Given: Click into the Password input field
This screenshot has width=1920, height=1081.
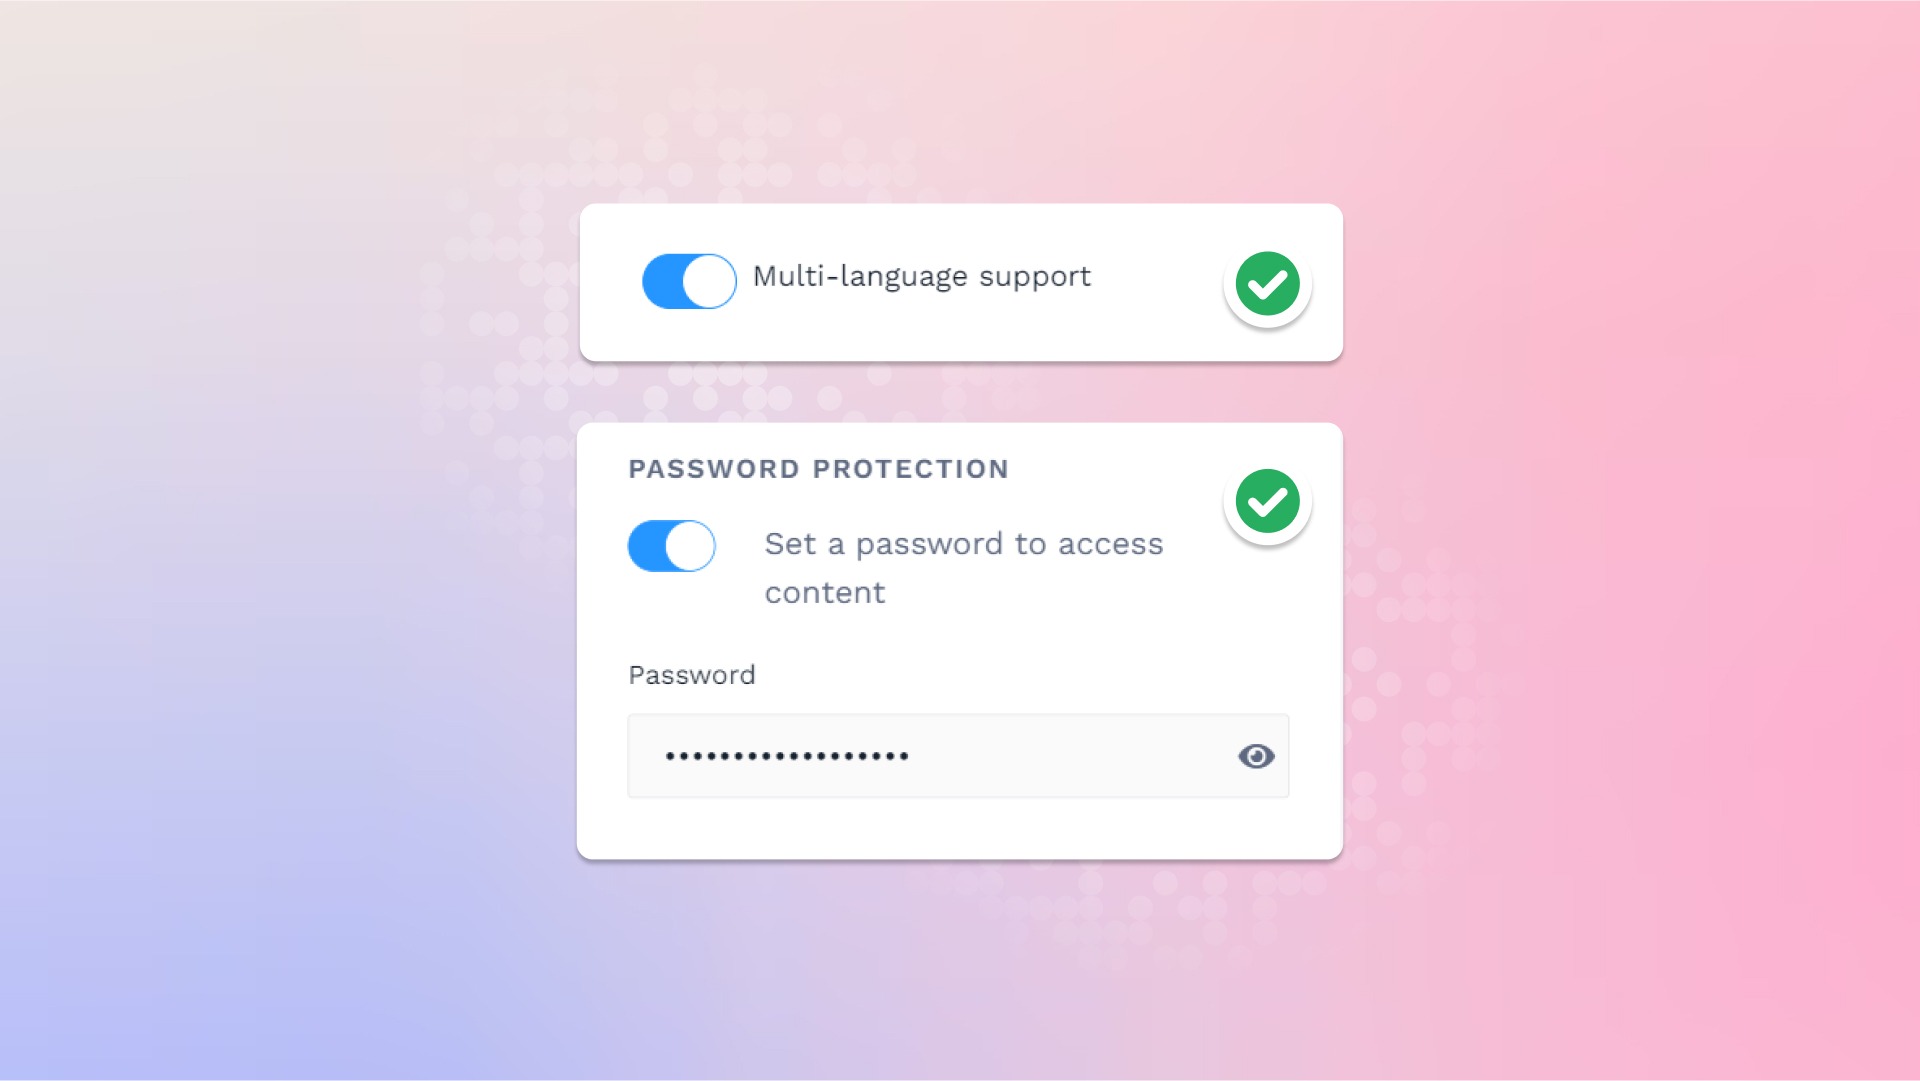Looking at the screenshot, I should (958, 756).
